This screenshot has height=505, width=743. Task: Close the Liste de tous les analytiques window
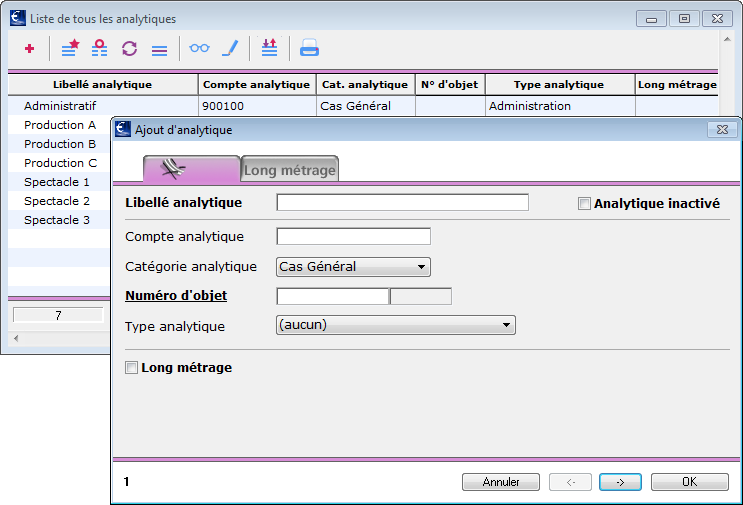click(717, 19)
